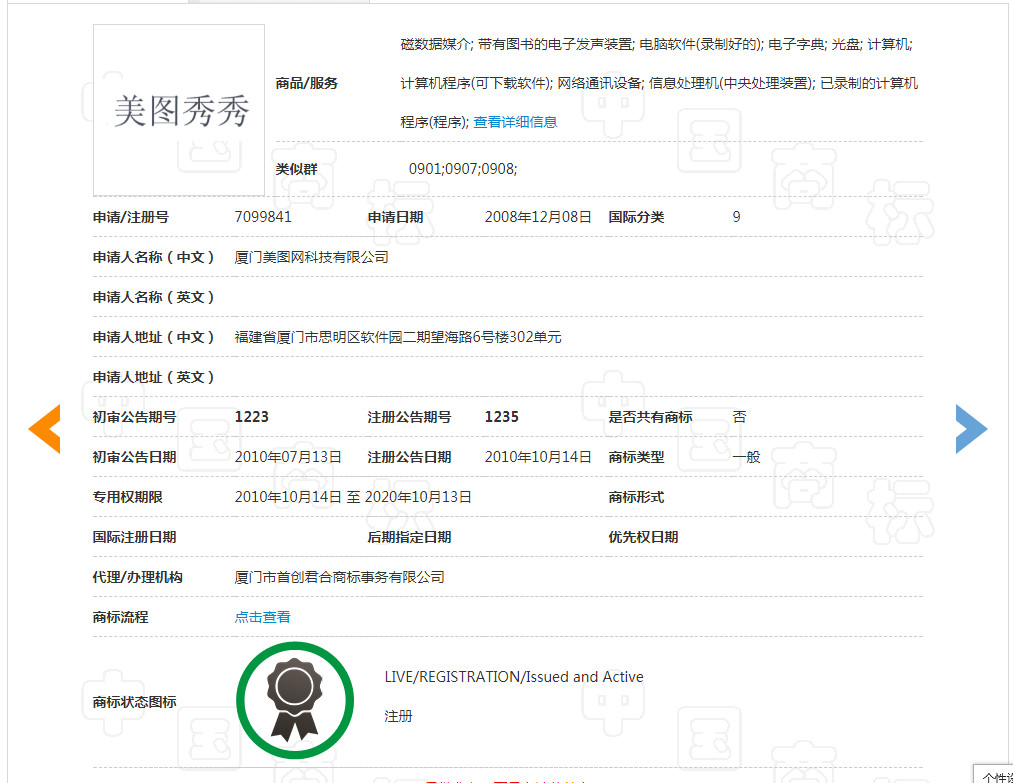Click the application date 2008年12月08日
Screen dimensions: 1013x783
(538, 217)
